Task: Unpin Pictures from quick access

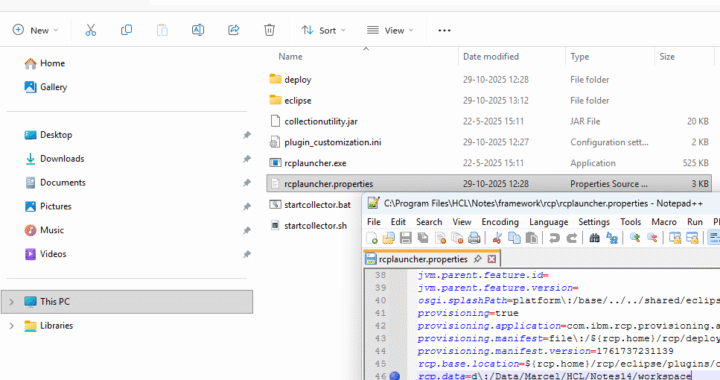Action: click(x=247, y=207)
